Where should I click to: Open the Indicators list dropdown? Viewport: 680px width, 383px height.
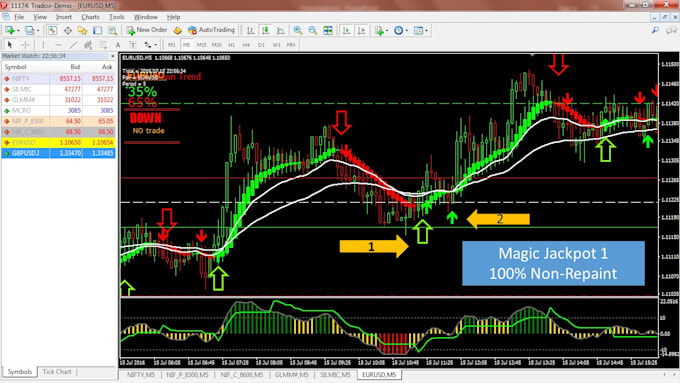pyautogui.click(x=381, y=30)
